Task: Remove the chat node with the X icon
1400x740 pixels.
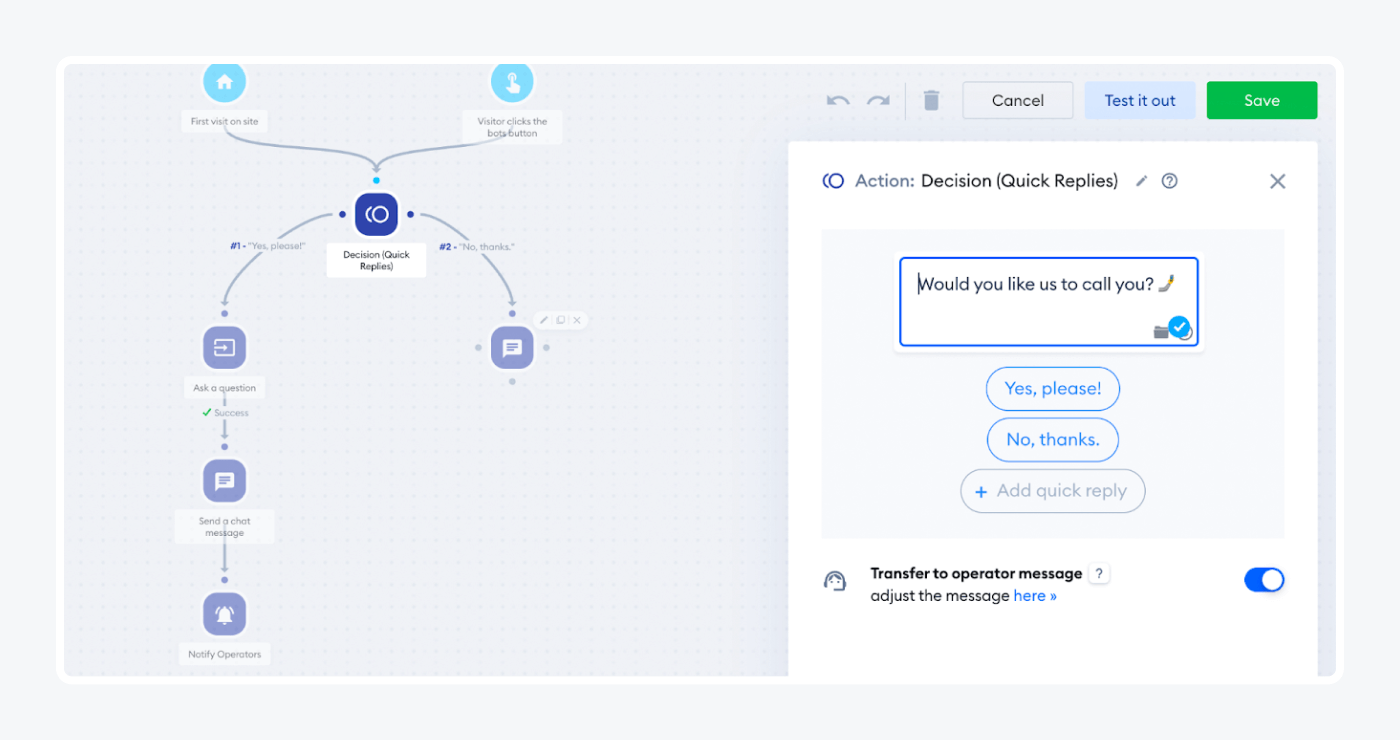Action: pyautogui.click(x=577, y=319)
